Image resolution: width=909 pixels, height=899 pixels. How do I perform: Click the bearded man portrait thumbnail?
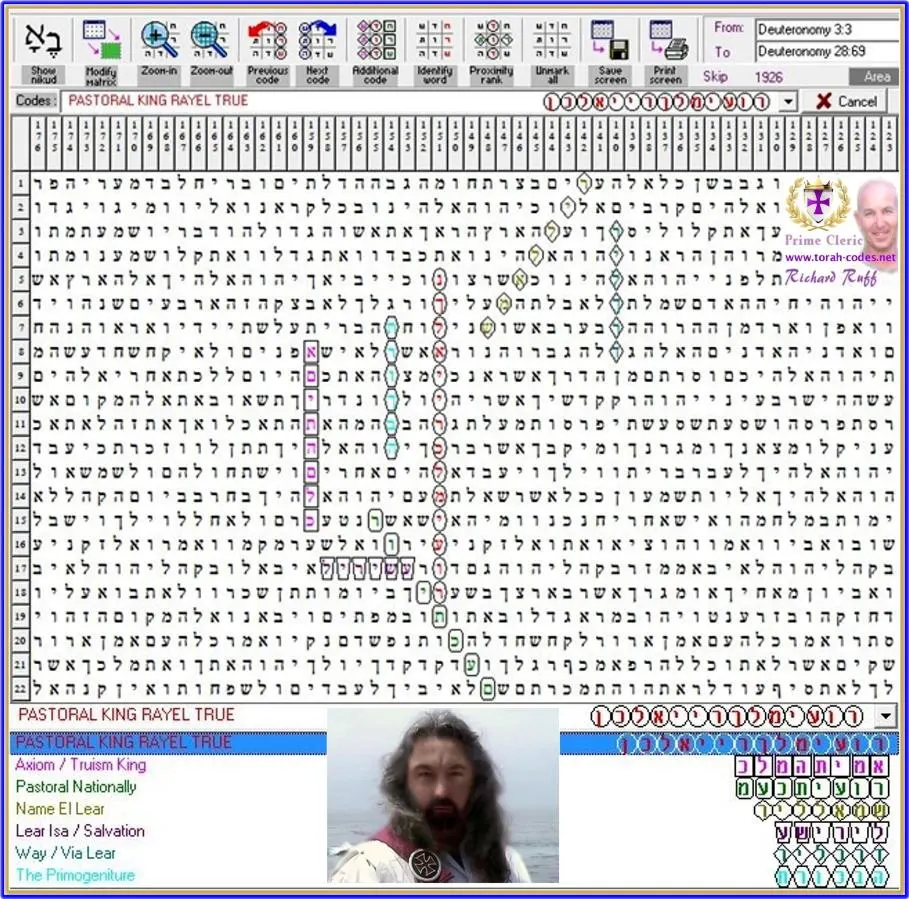click(443, 795)
